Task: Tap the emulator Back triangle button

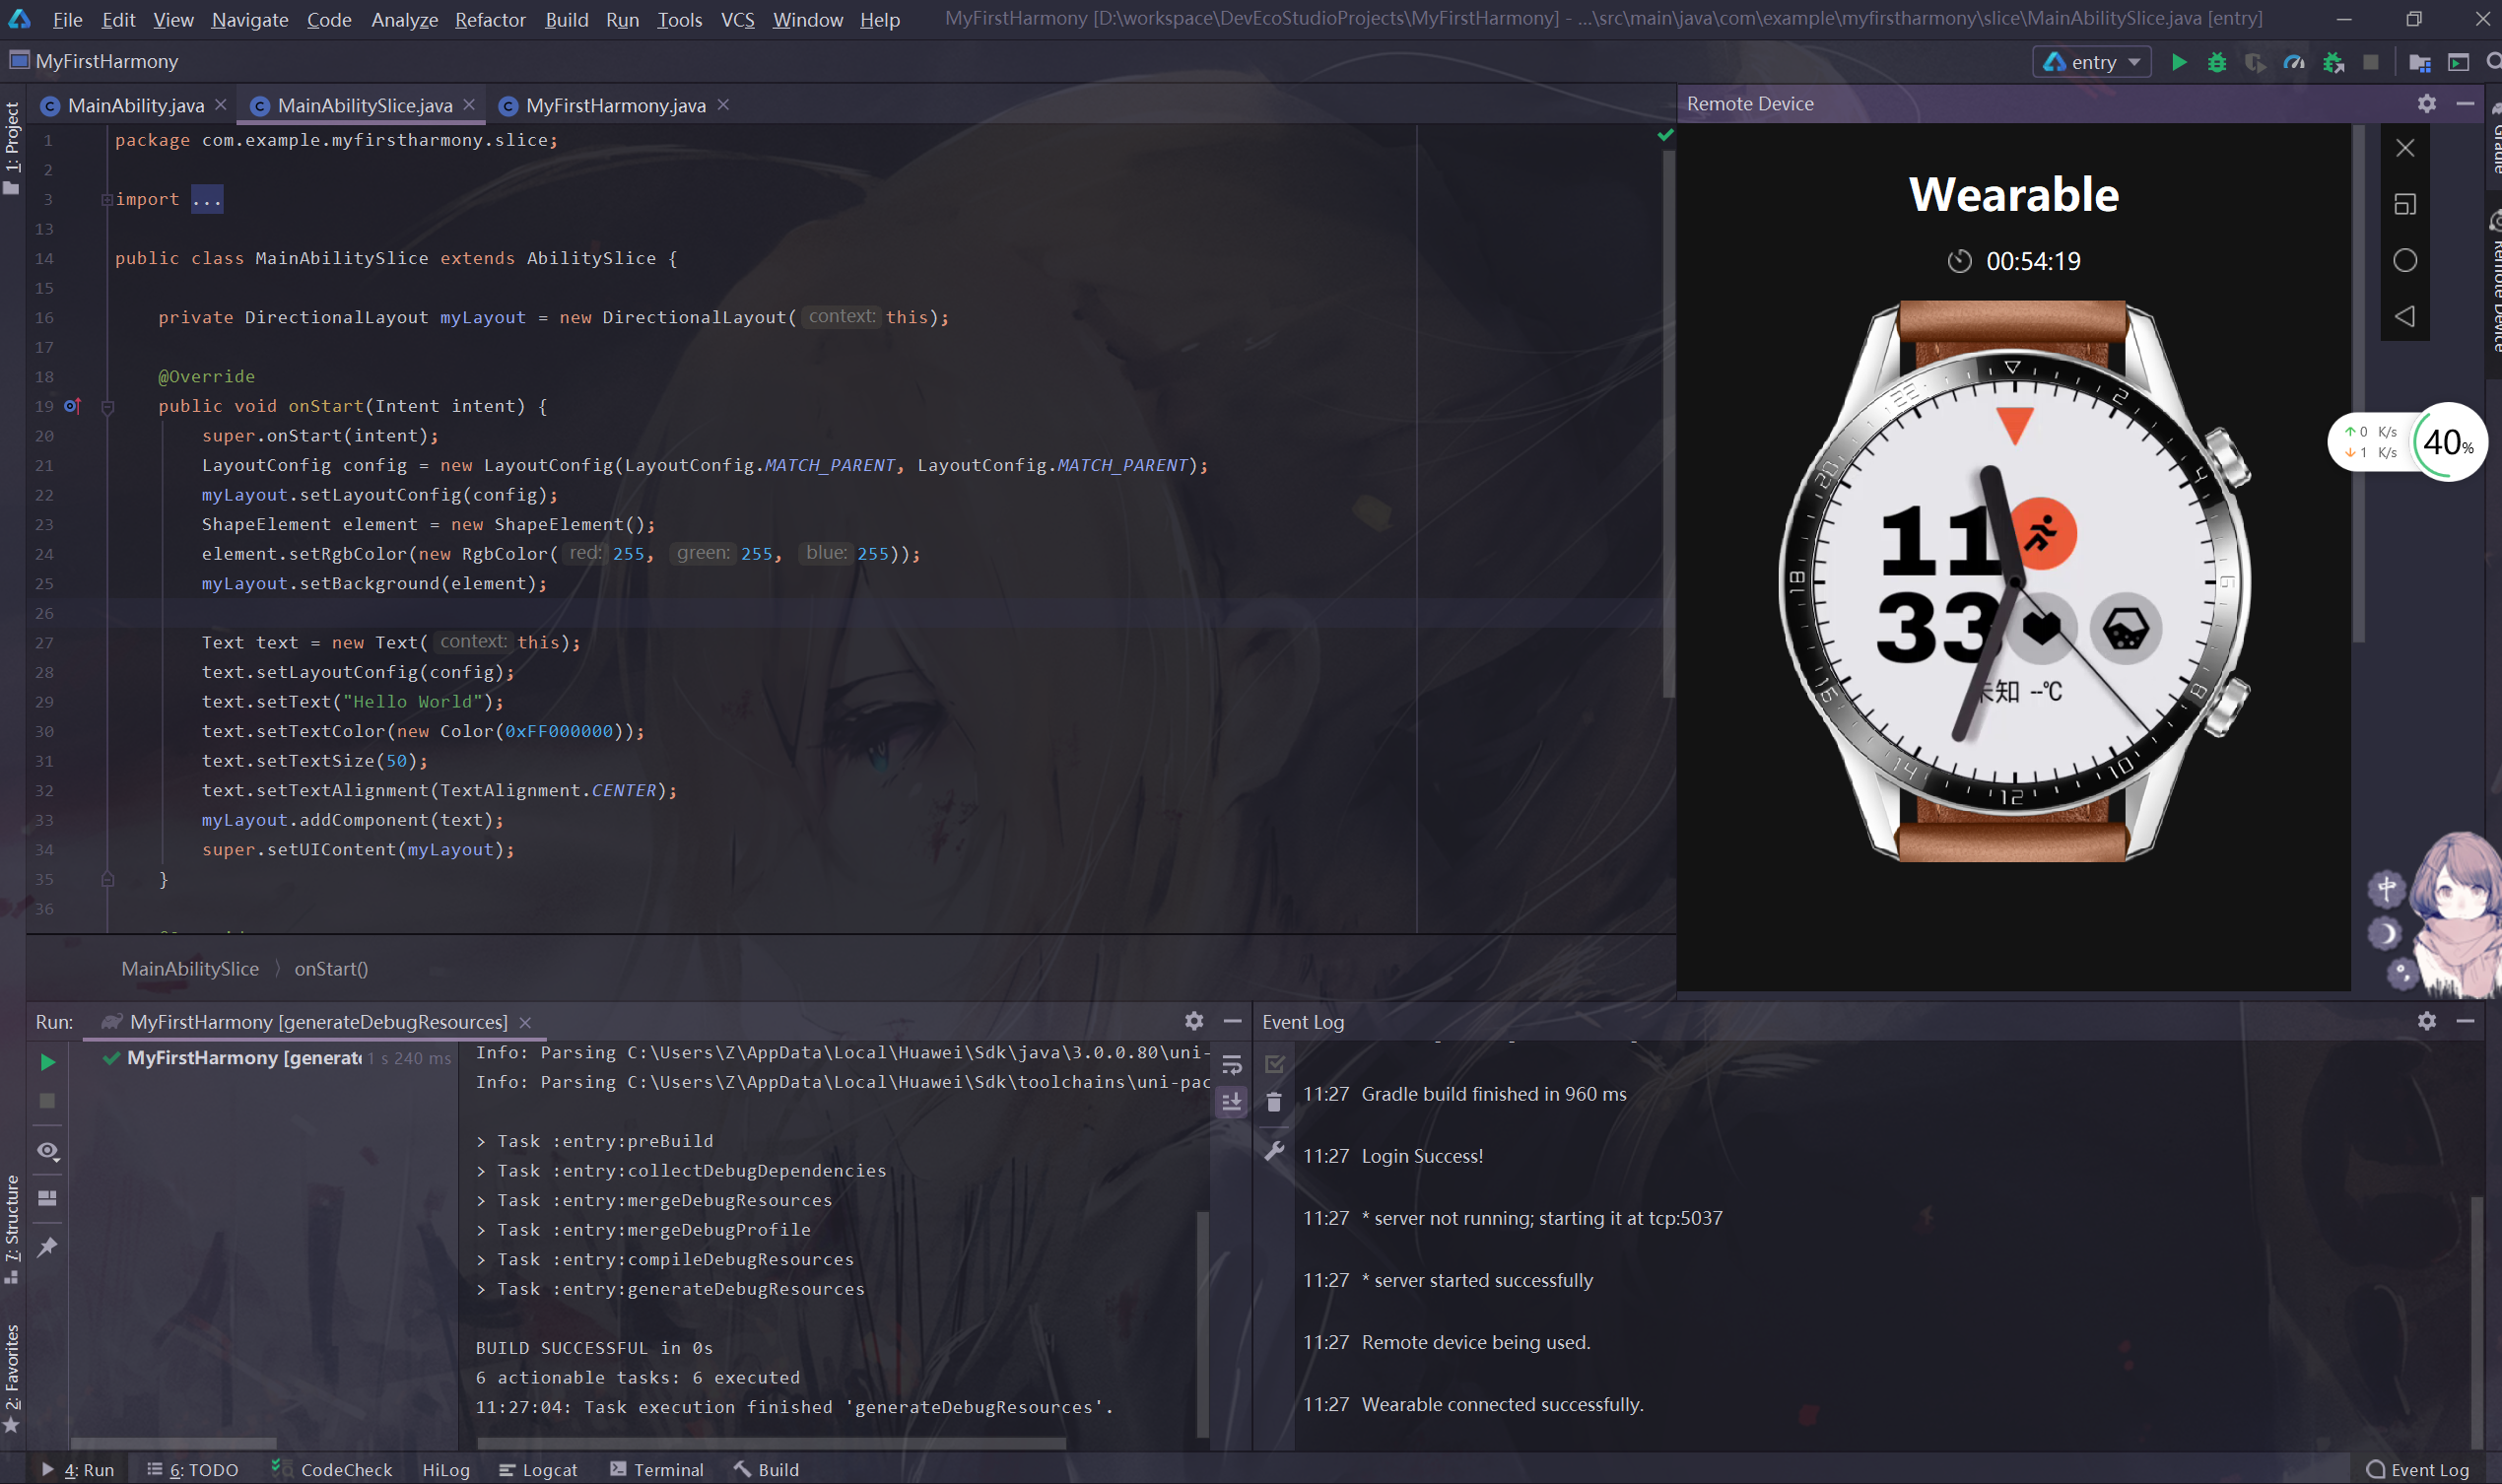Action: 2405,316
